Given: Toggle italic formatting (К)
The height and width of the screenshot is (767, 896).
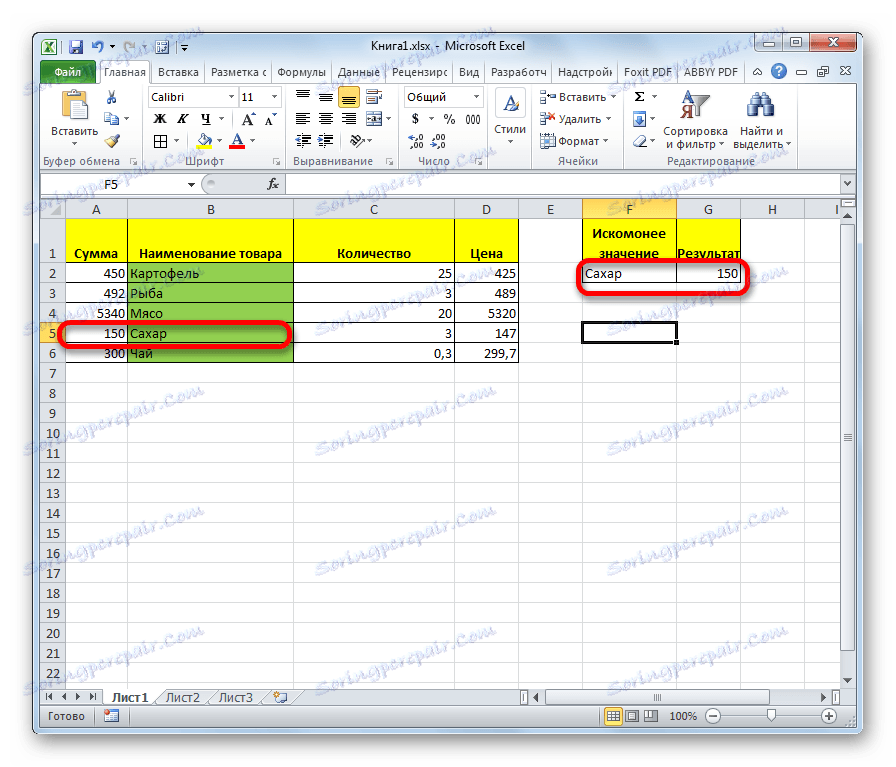Looking at the screenshot, I should click(x=183, y=119).
